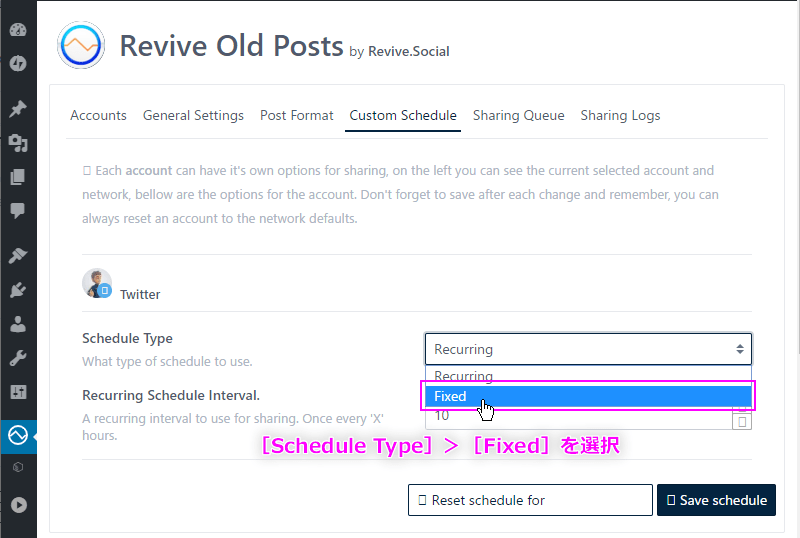Click the Reset schedule for button

point(530,500)
